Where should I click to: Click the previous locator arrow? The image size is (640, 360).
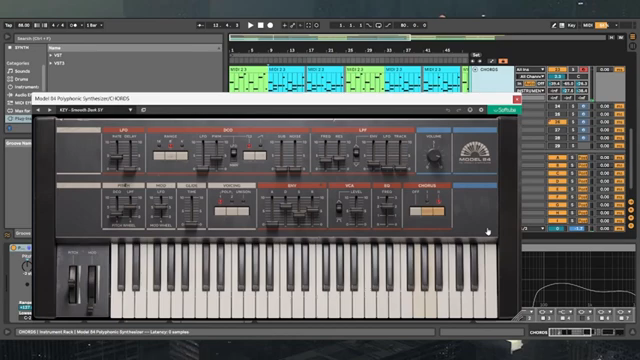[473, 61]
